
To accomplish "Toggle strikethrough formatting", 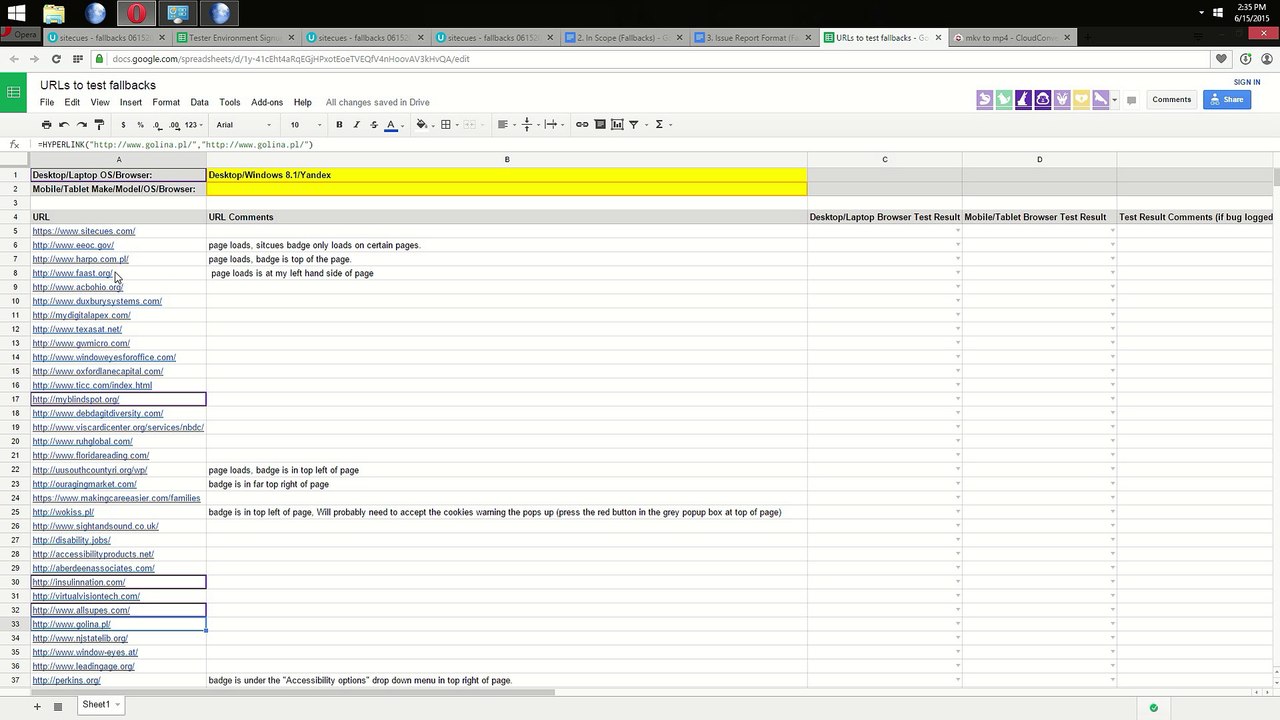I will 374,125.
